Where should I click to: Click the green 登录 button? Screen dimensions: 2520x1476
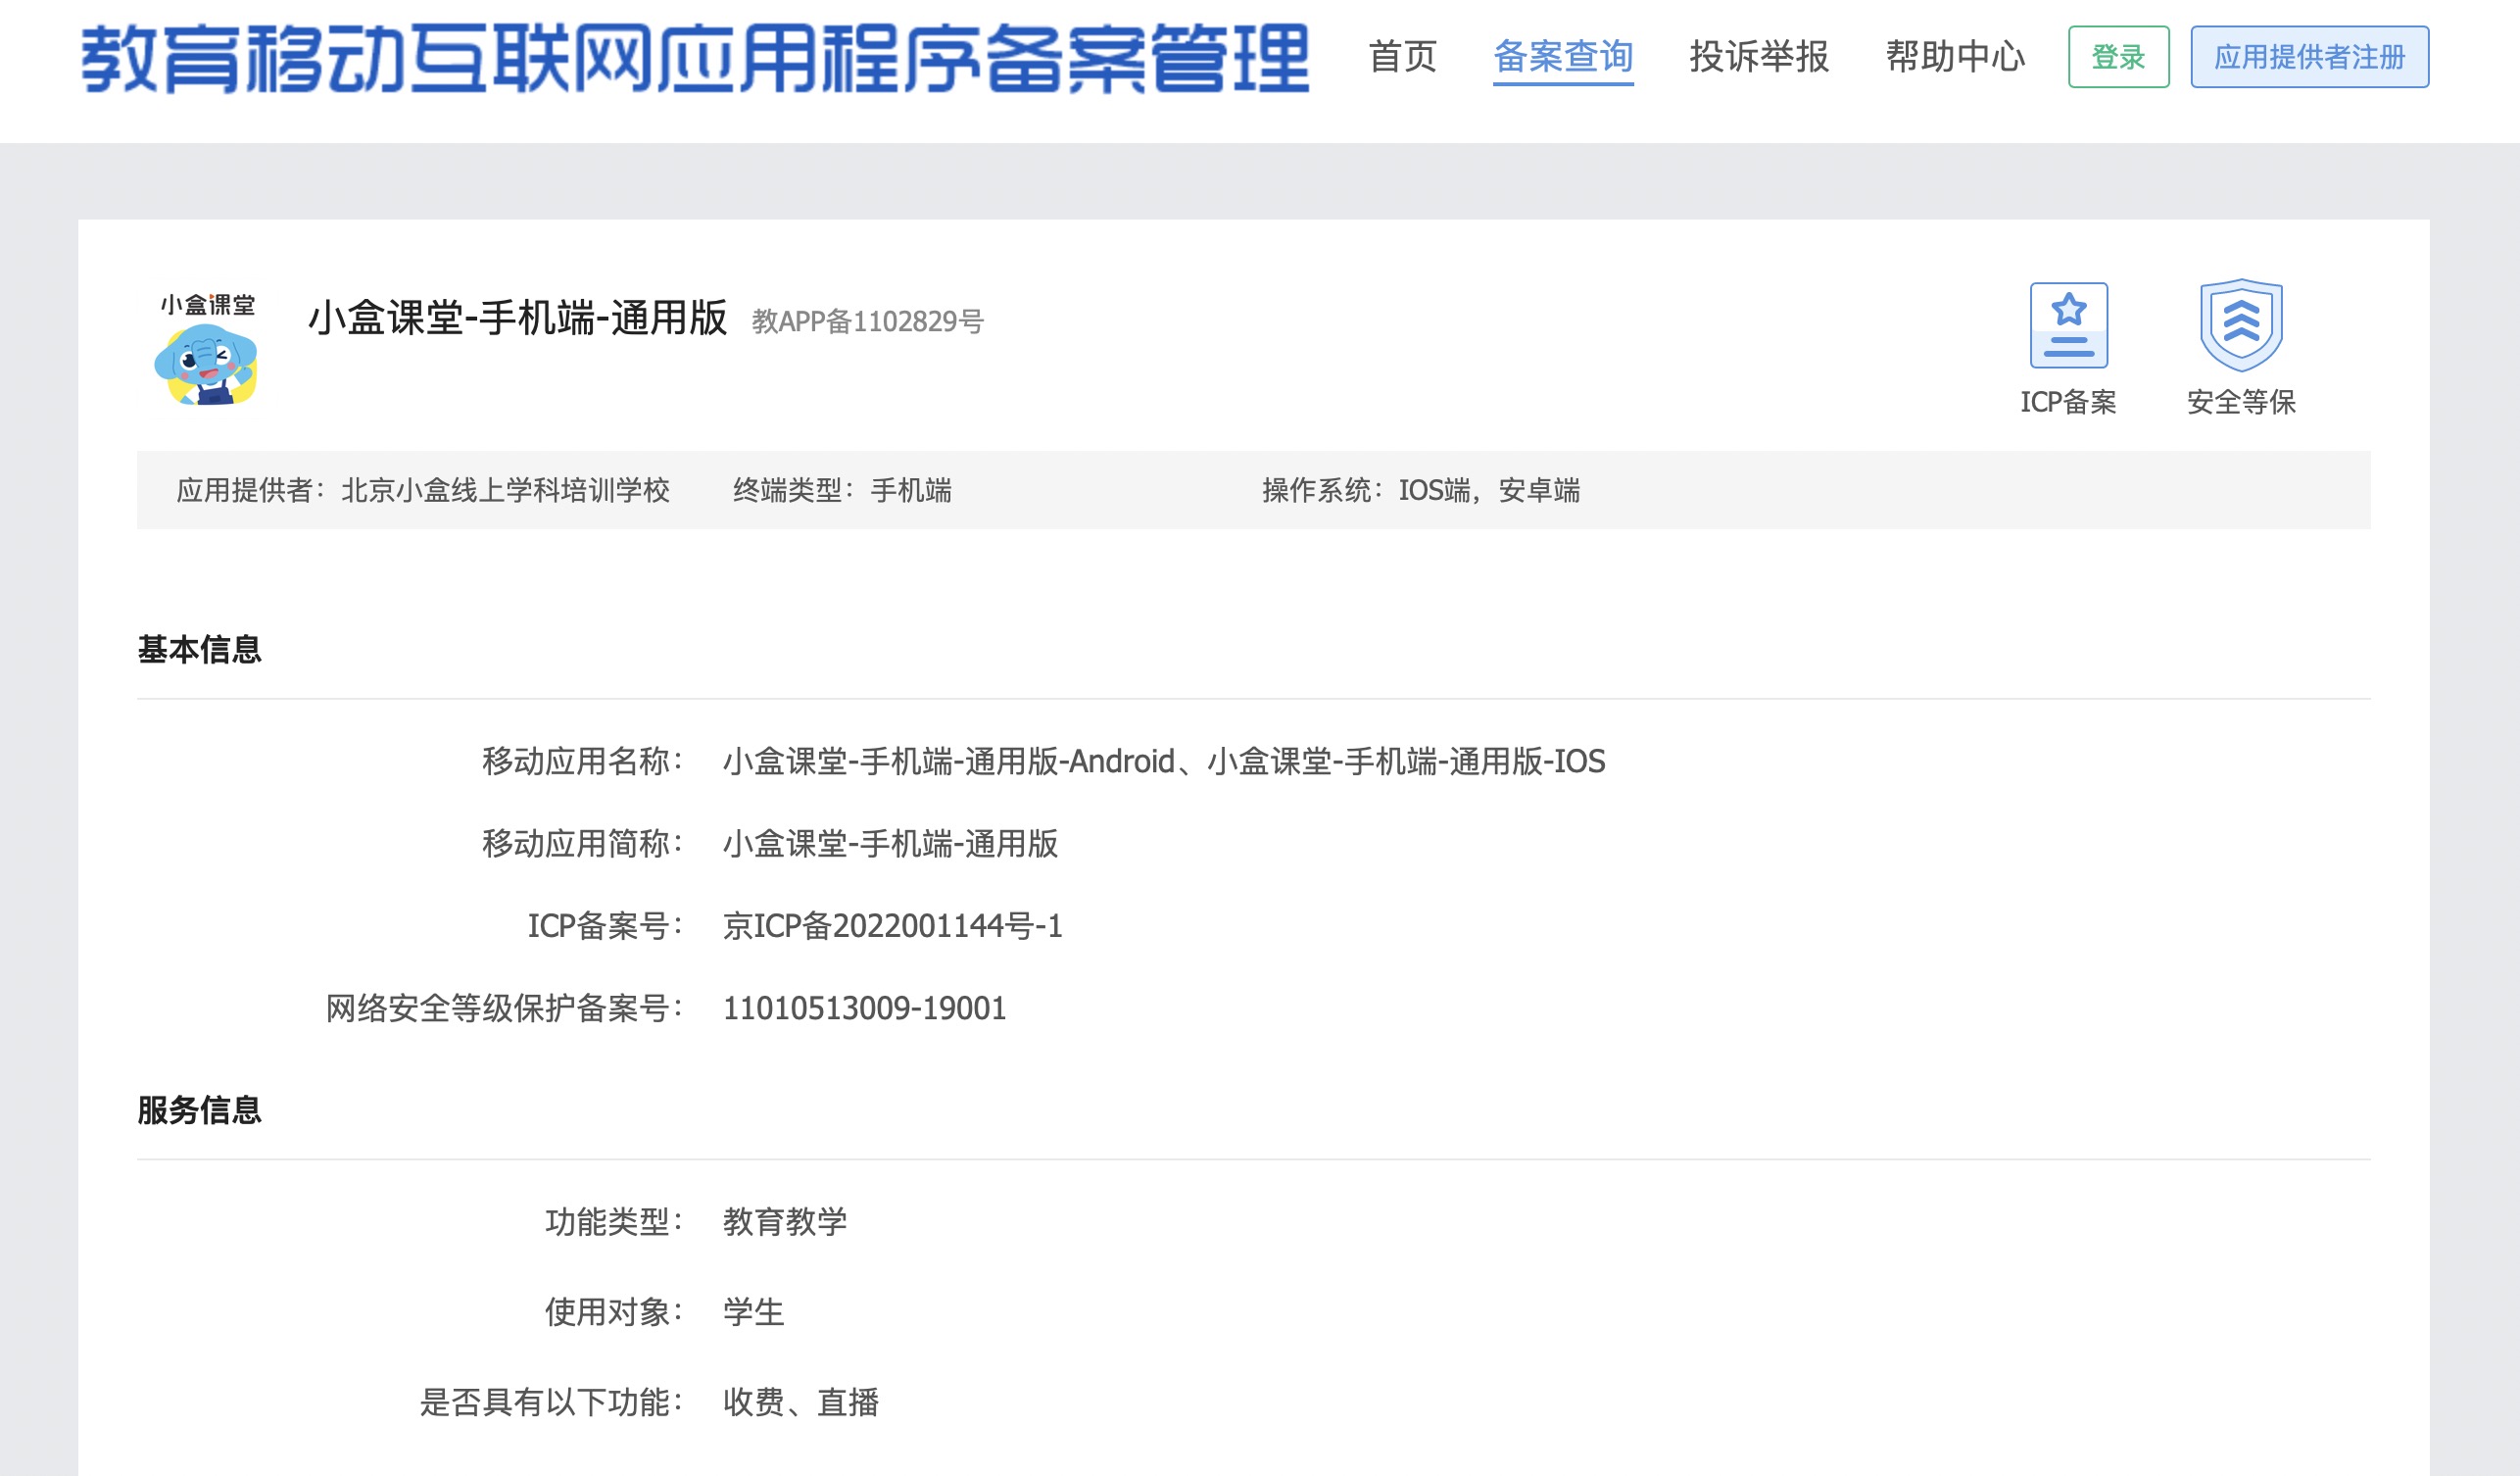(x=2118, y=57)
